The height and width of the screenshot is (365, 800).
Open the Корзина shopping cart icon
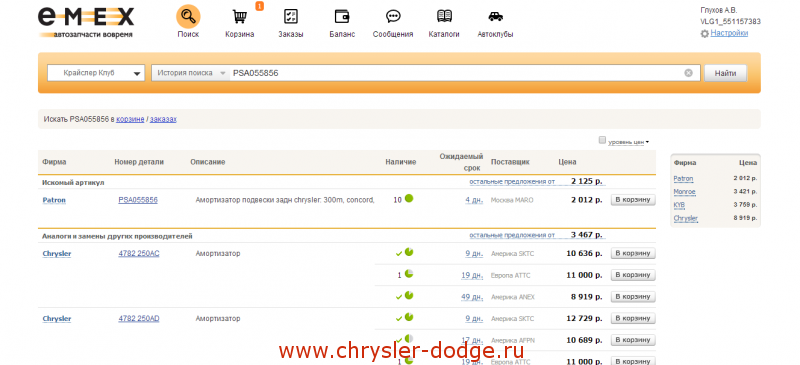[239, 17]
